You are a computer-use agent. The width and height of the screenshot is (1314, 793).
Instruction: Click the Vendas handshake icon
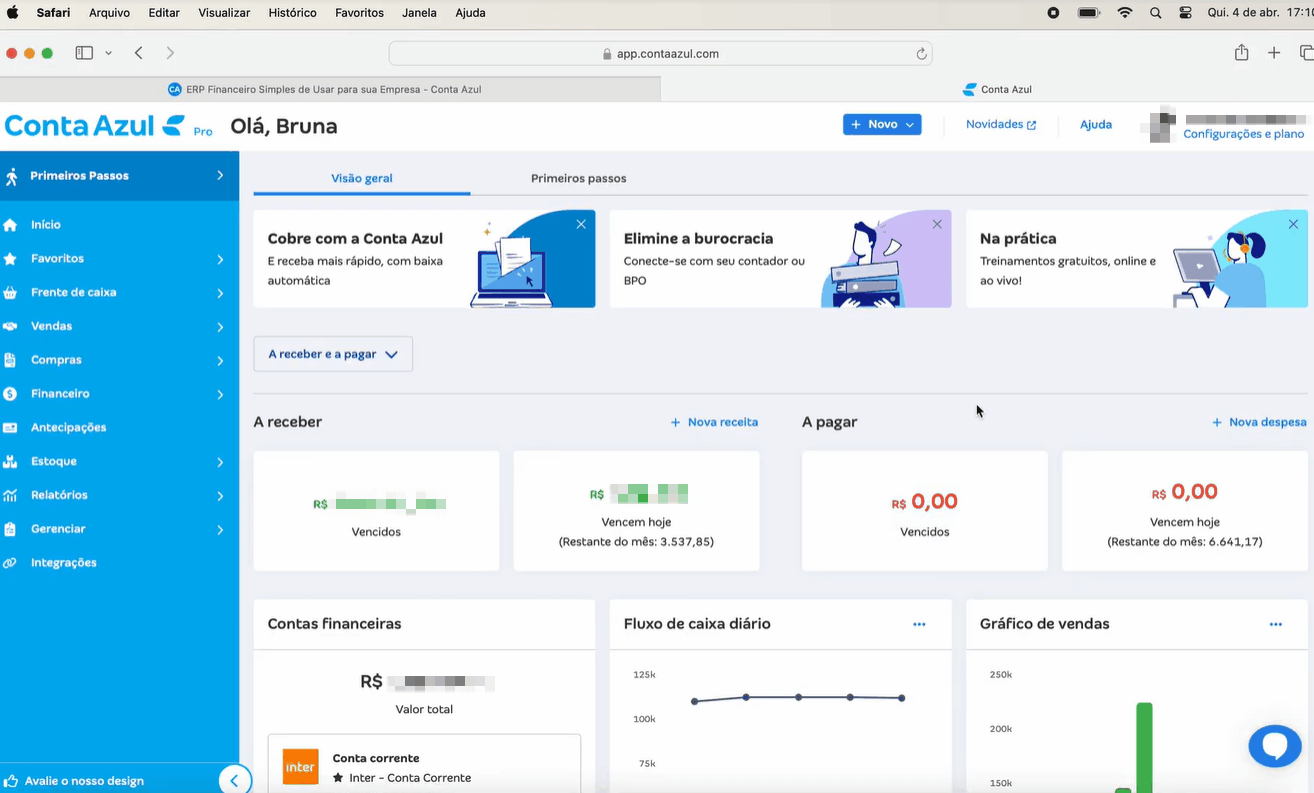pyautogui.click(x=10, y=326)
